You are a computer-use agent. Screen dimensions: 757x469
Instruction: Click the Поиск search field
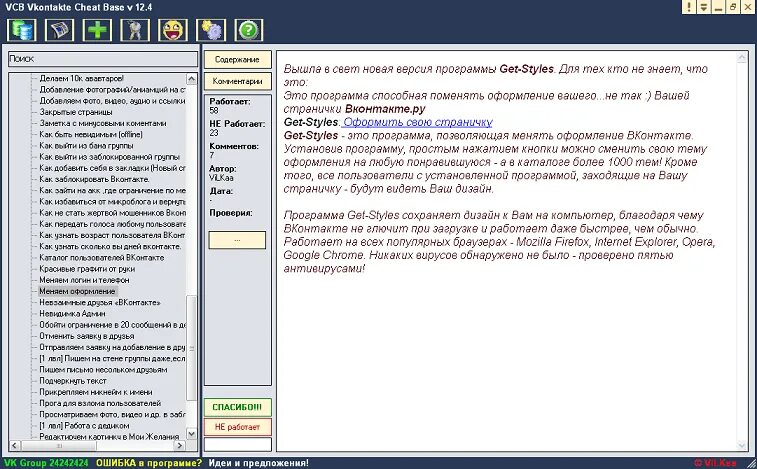(103, 59)
